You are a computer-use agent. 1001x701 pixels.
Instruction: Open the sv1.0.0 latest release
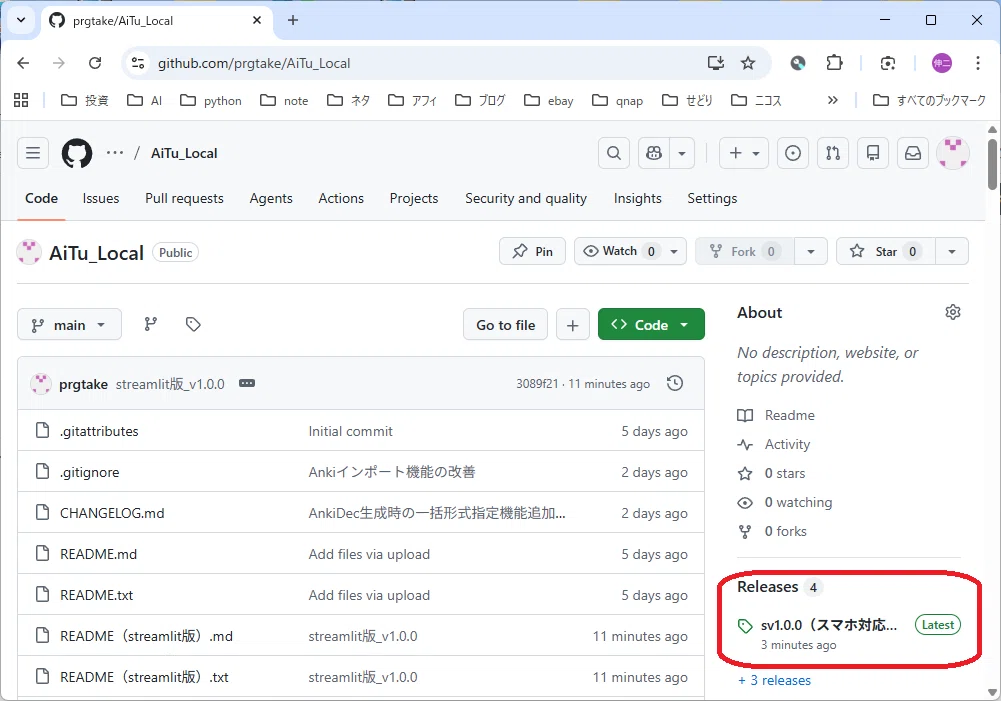tap(829, 625)
